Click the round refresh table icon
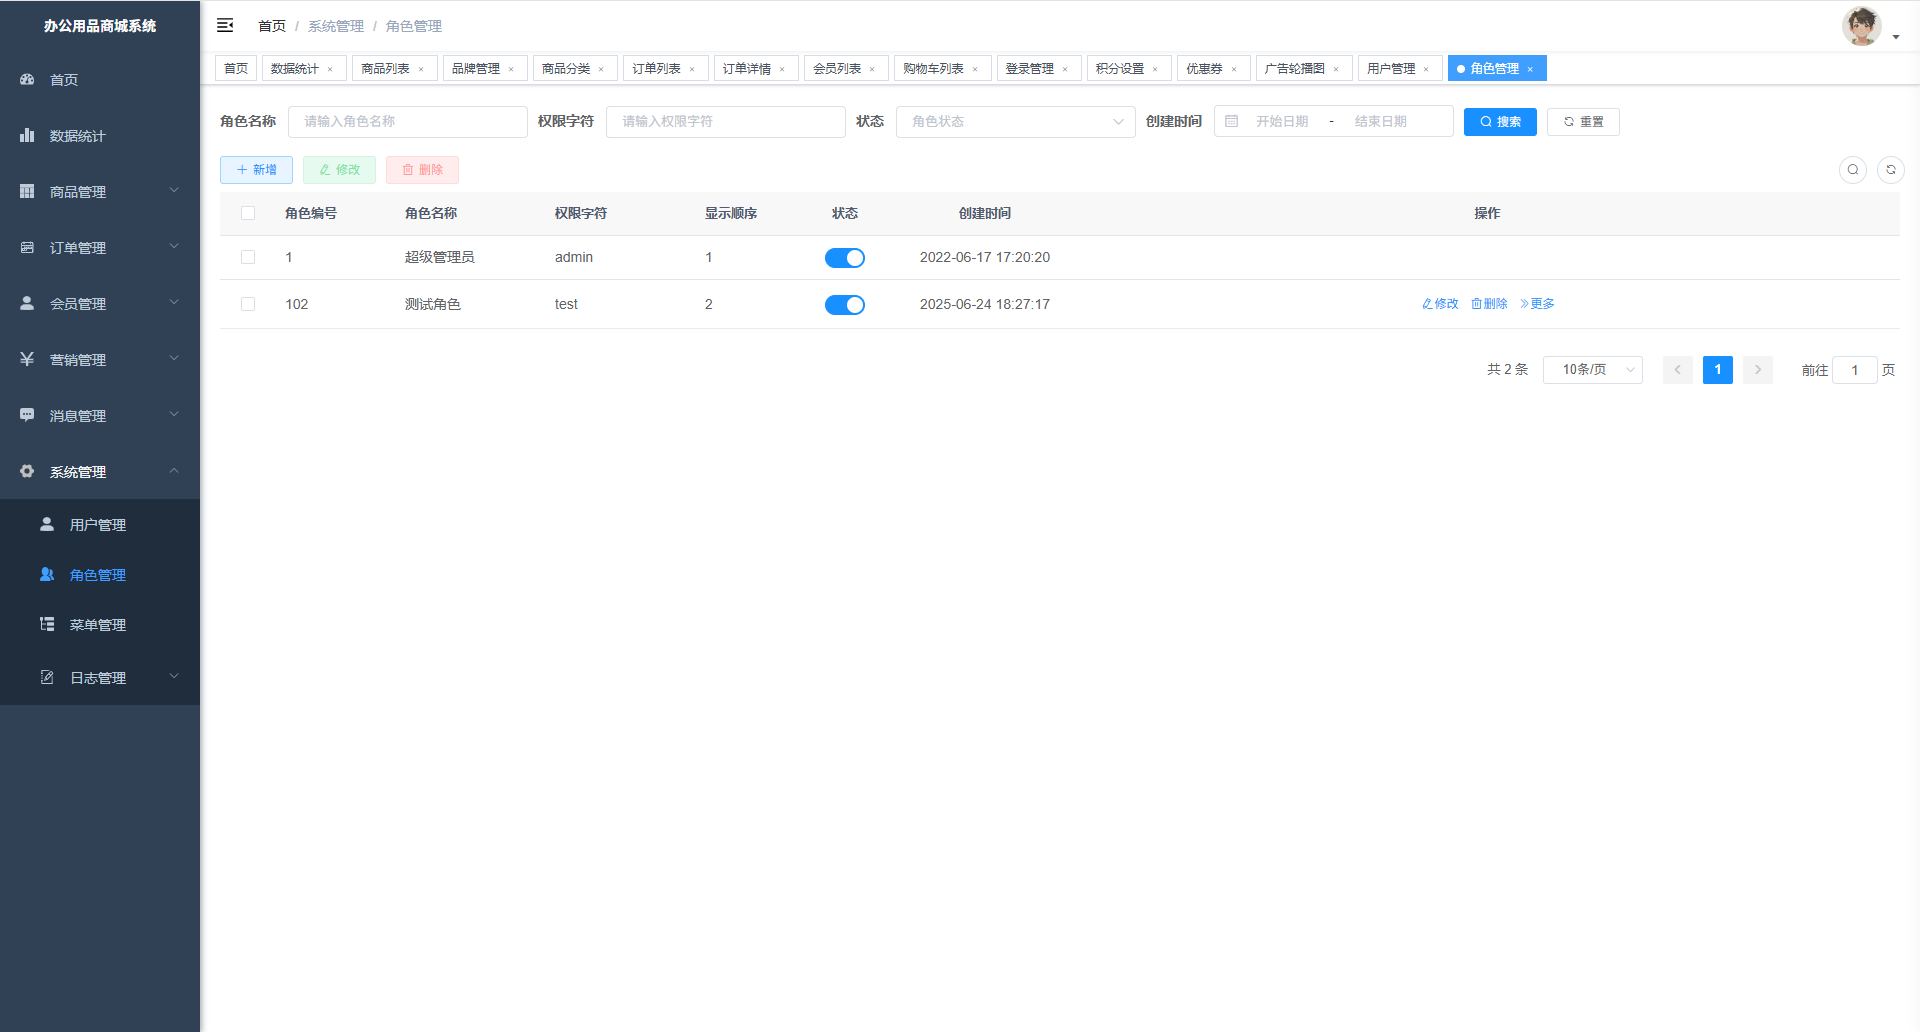Image resolution: width=1920 pixels, height=1032 pixels. click(x=1890, y=170)
